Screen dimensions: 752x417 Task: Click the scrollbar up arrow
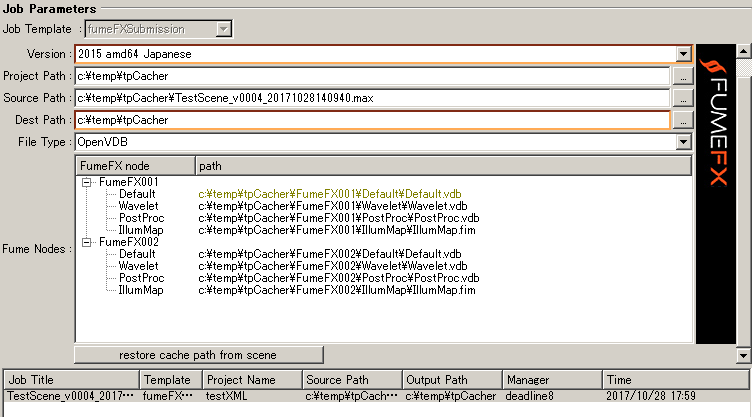[743, 51]
